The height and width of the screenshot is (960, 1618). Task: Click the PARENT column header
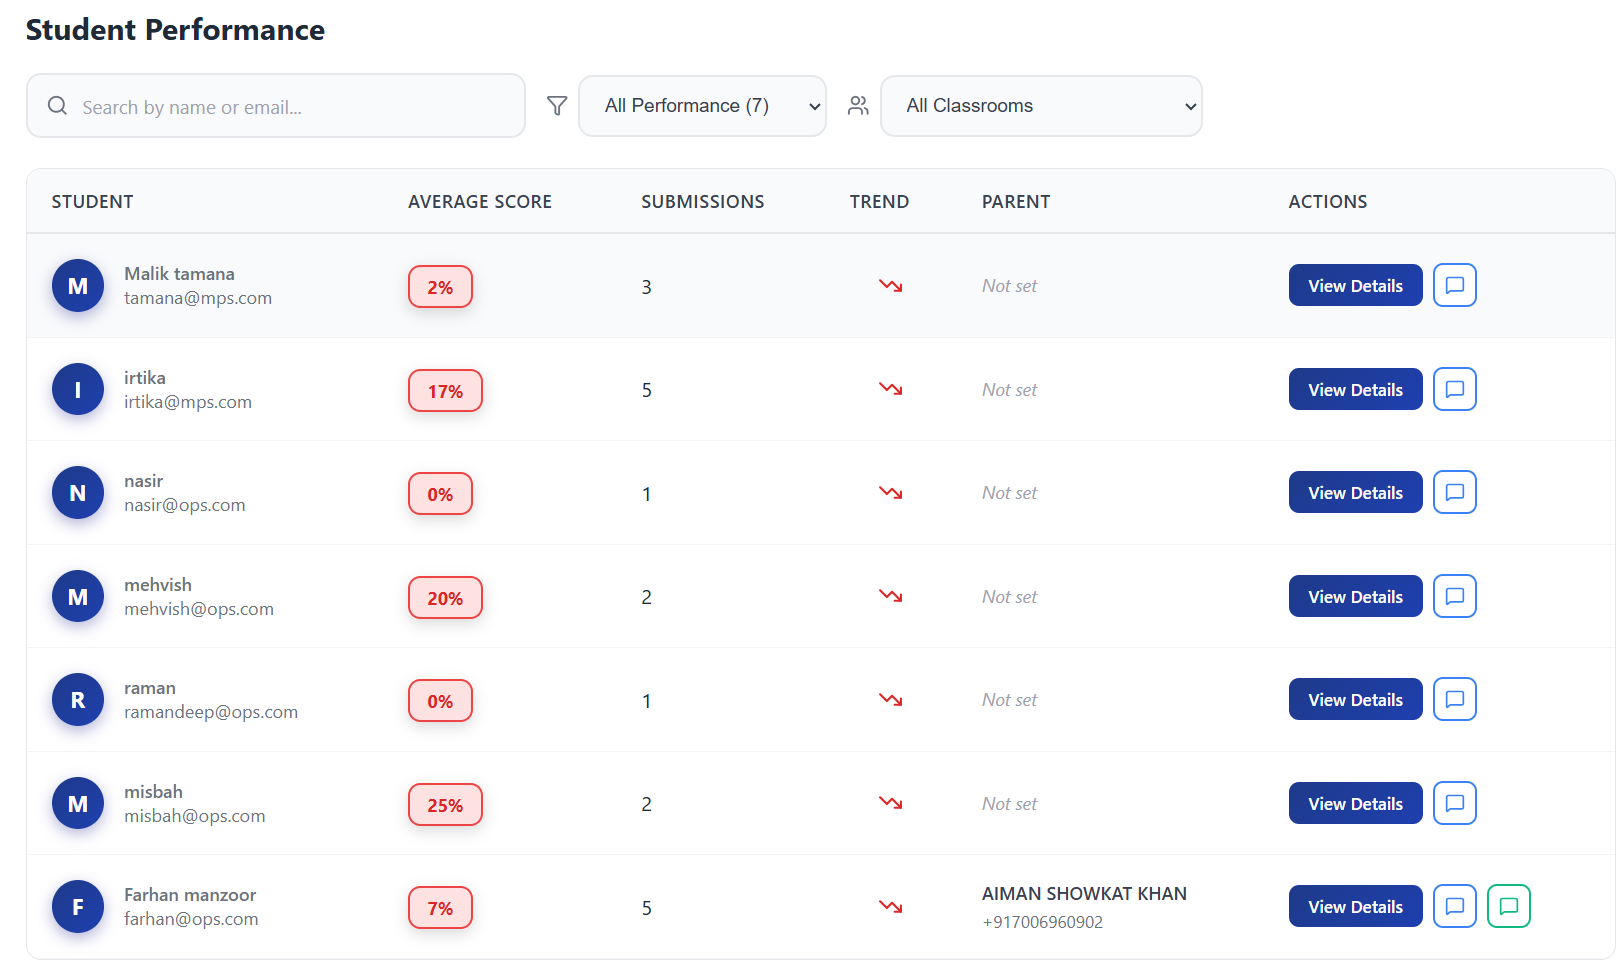coord(1016,202)
